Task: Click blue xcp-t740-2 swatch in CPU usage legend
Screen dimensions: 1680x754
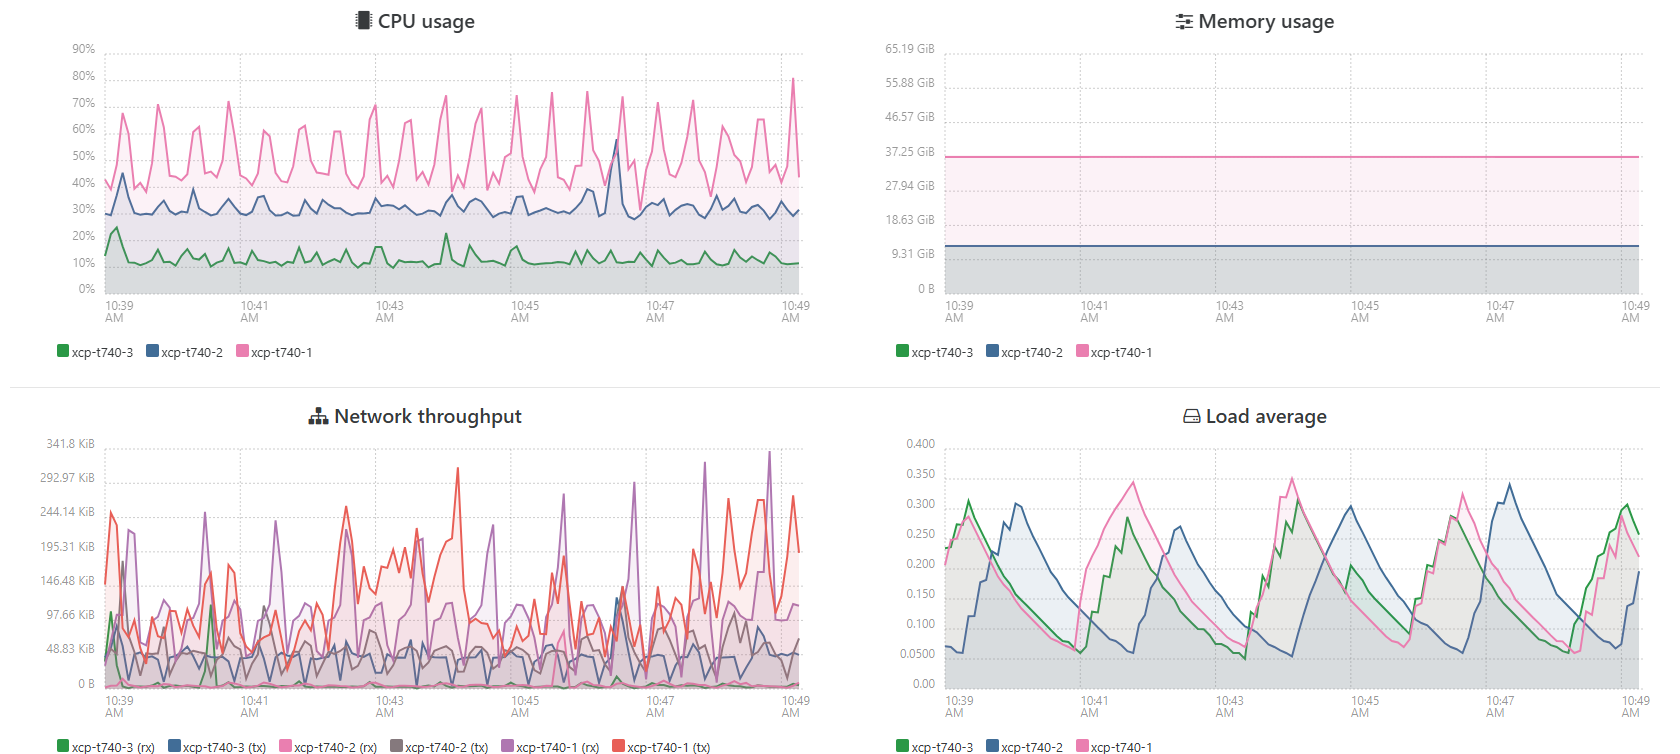Action: (x=152, y=351)
